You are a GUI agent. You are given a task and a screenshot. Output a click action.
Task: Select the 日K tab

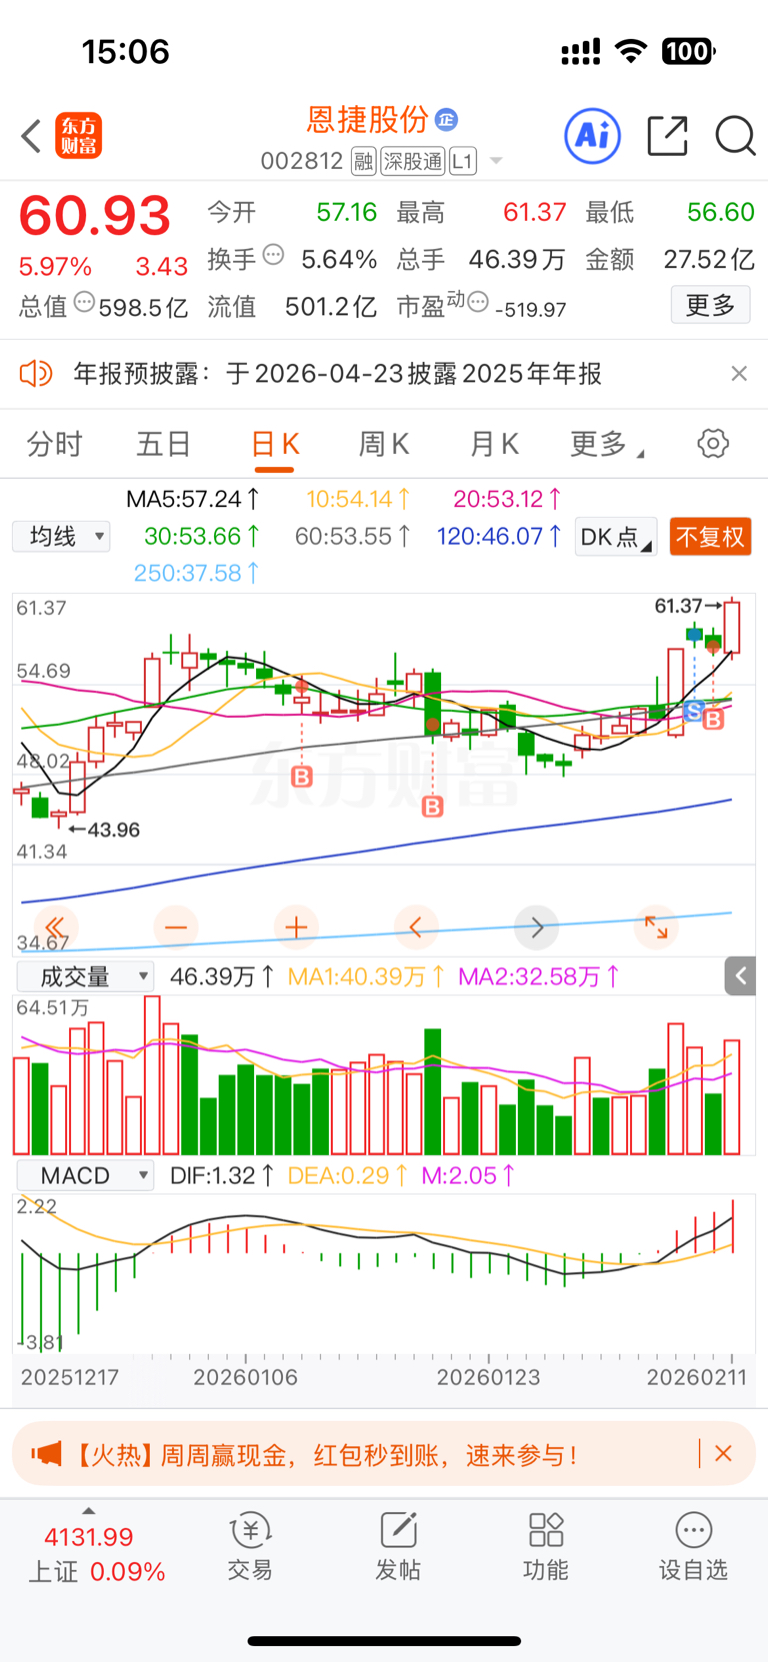[275, 444]
